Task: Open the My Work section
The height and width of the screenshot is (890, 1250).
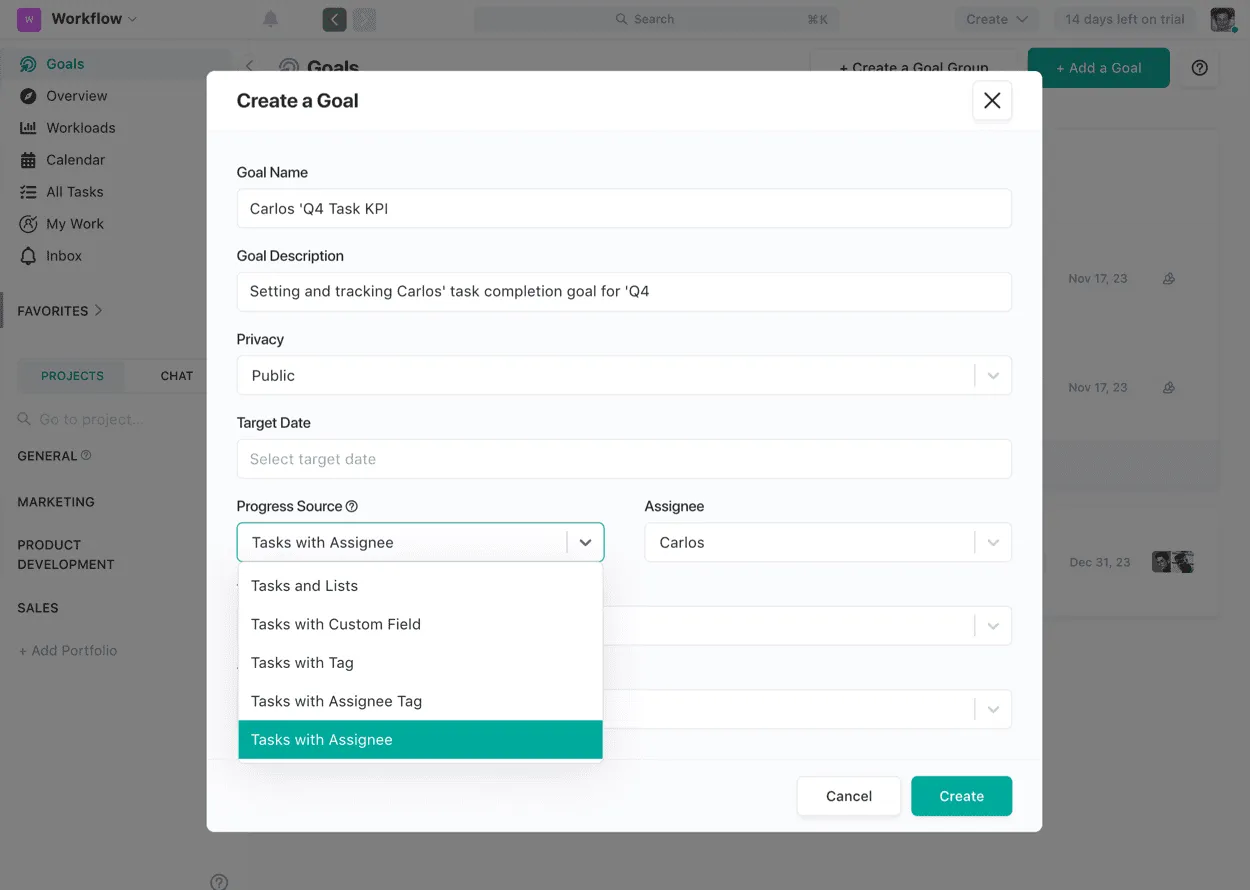Action: click(x=73, y=223)
